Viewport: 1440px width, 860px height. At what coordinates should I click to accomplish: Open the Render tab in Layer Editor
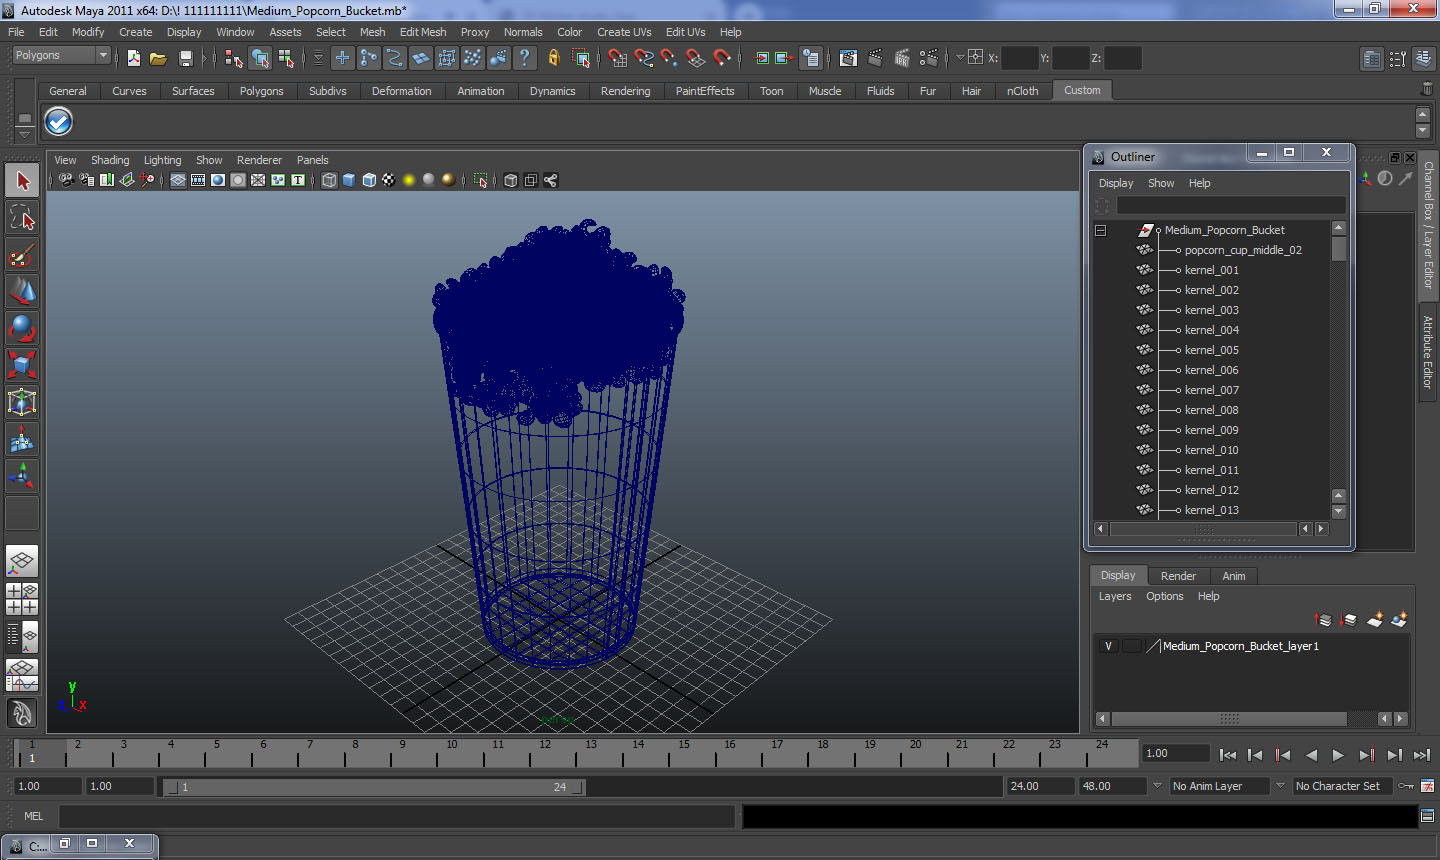click(x=1178, y=576)
